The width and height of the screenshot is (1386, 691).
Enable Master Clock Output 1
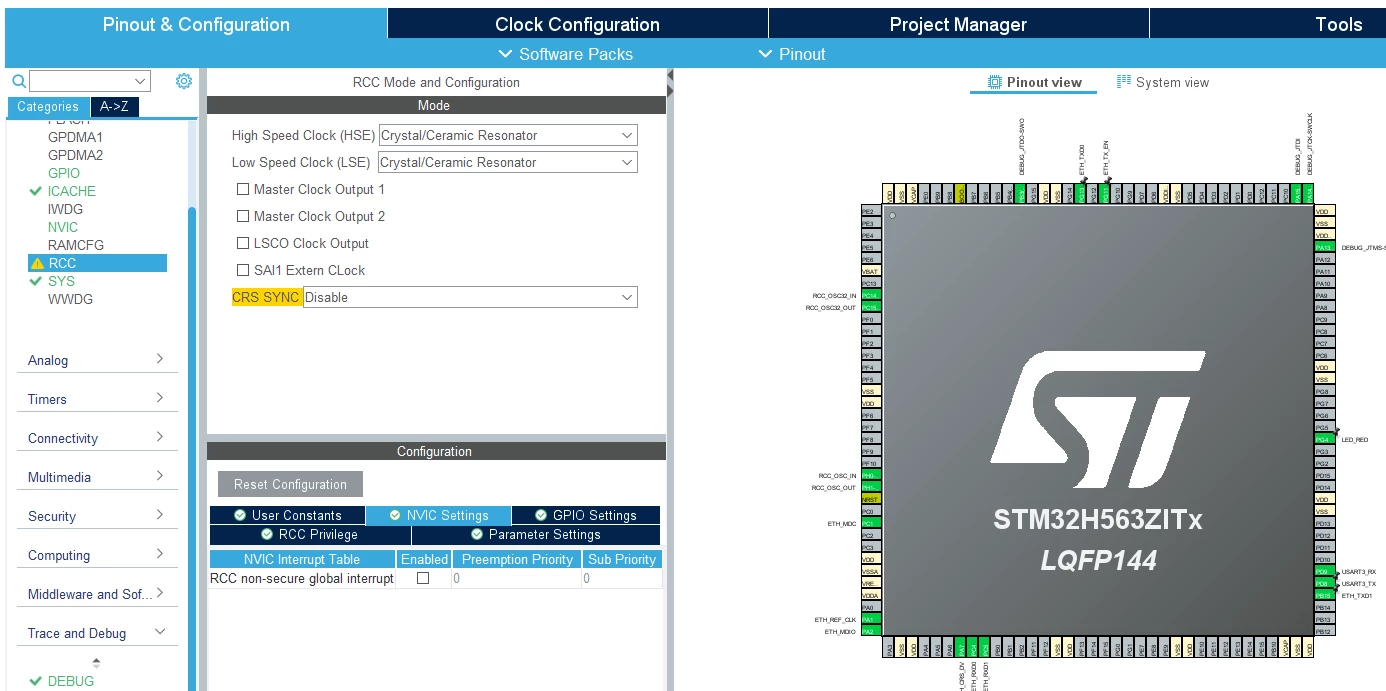pyautogui.click(x=243, y=189)
